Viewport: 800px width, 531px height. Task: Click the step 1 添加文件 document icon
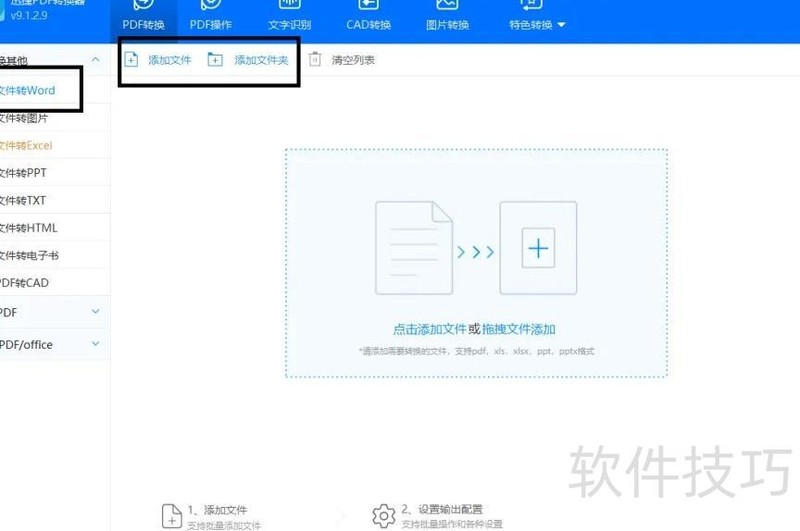pyautogui.click(x=171, y=516)
